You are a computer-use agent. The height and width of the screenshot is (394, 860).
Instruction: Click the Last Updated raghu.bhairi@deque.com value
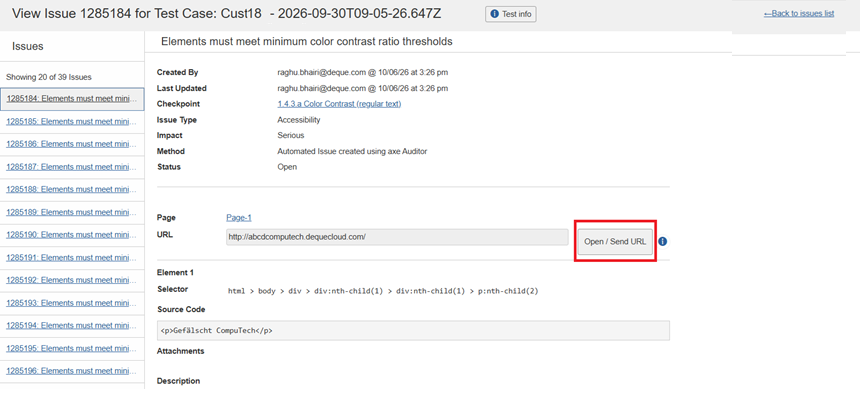click(363, 88)
